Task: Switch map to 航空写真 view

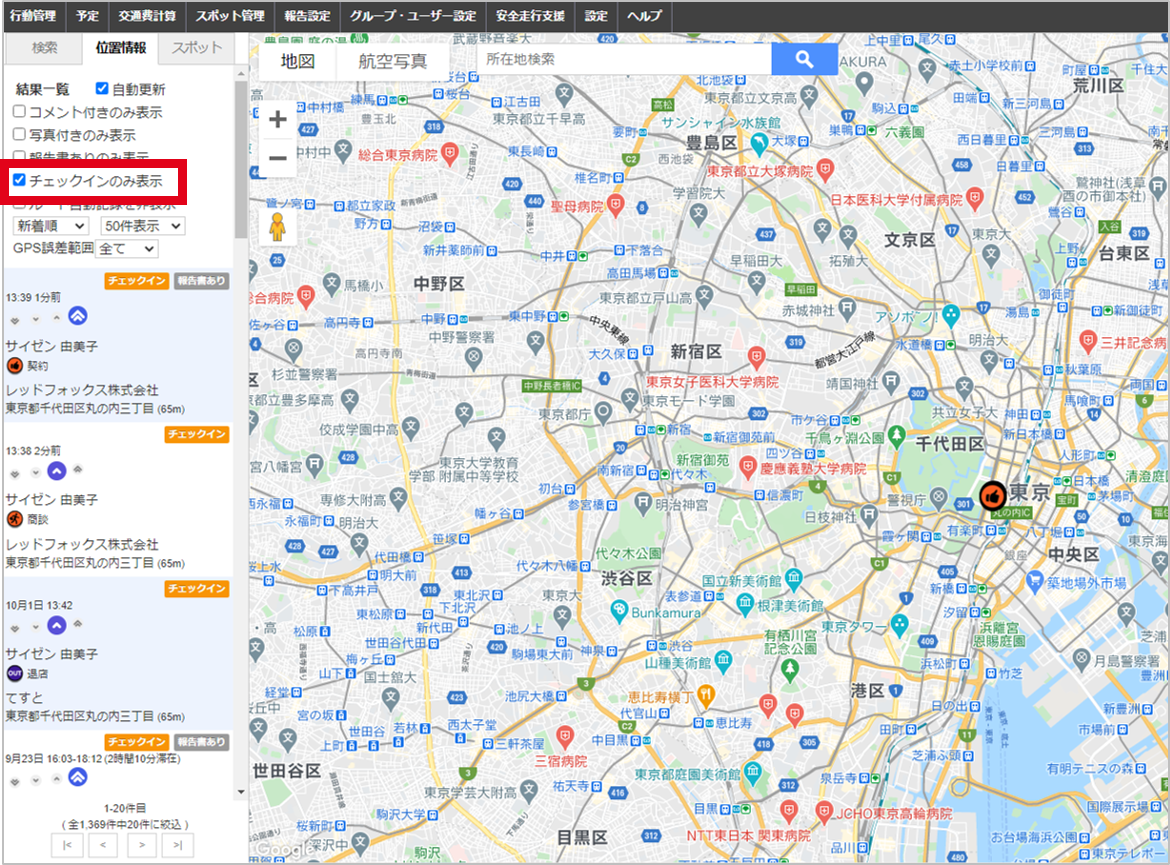Action: 392,61
